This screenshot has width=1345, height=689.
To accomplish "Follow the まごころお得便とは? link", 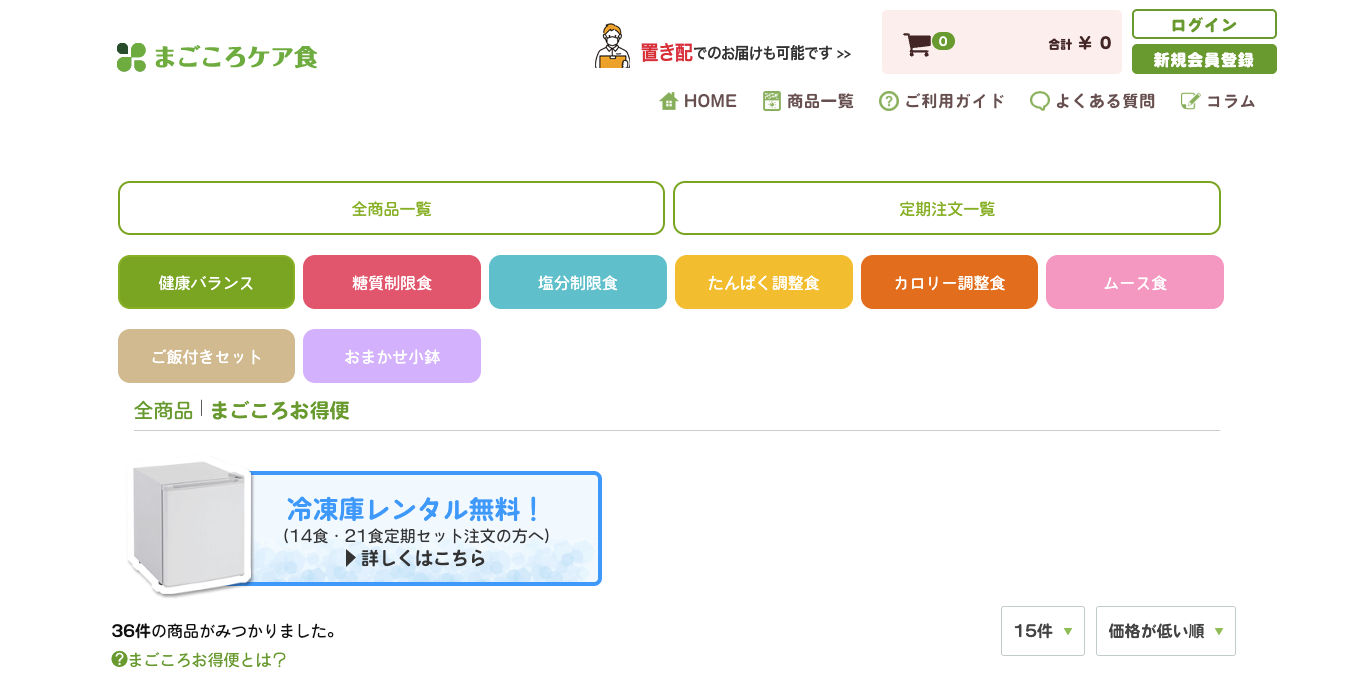I will point(198,660).
